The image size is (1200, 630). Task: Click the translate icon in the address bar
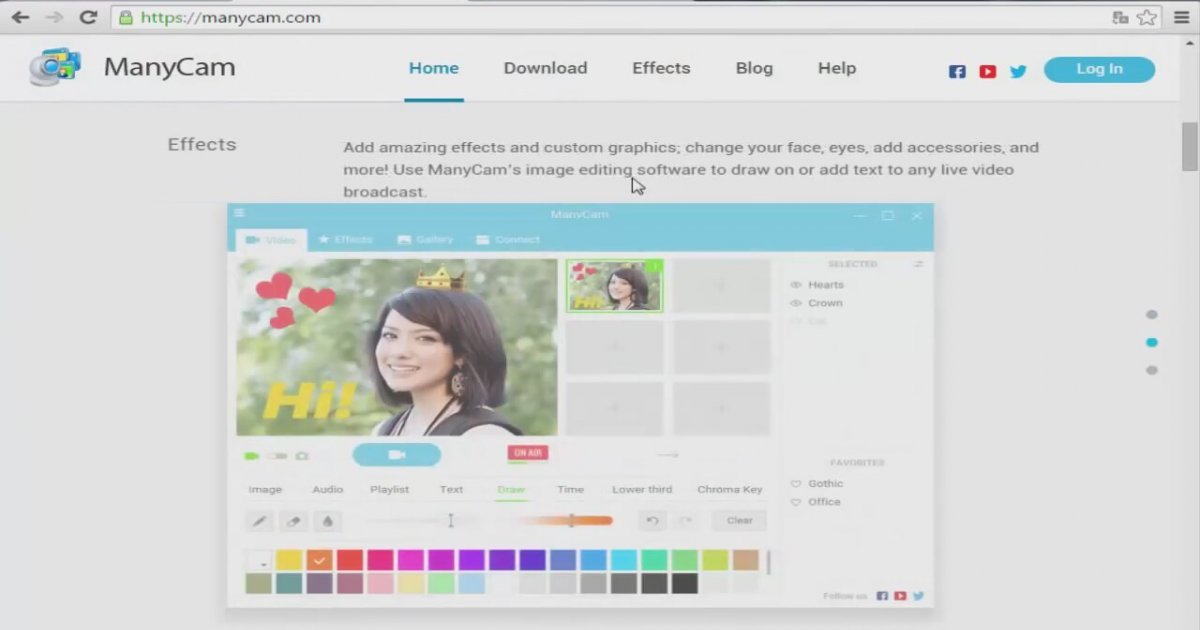pos(1120,17)
